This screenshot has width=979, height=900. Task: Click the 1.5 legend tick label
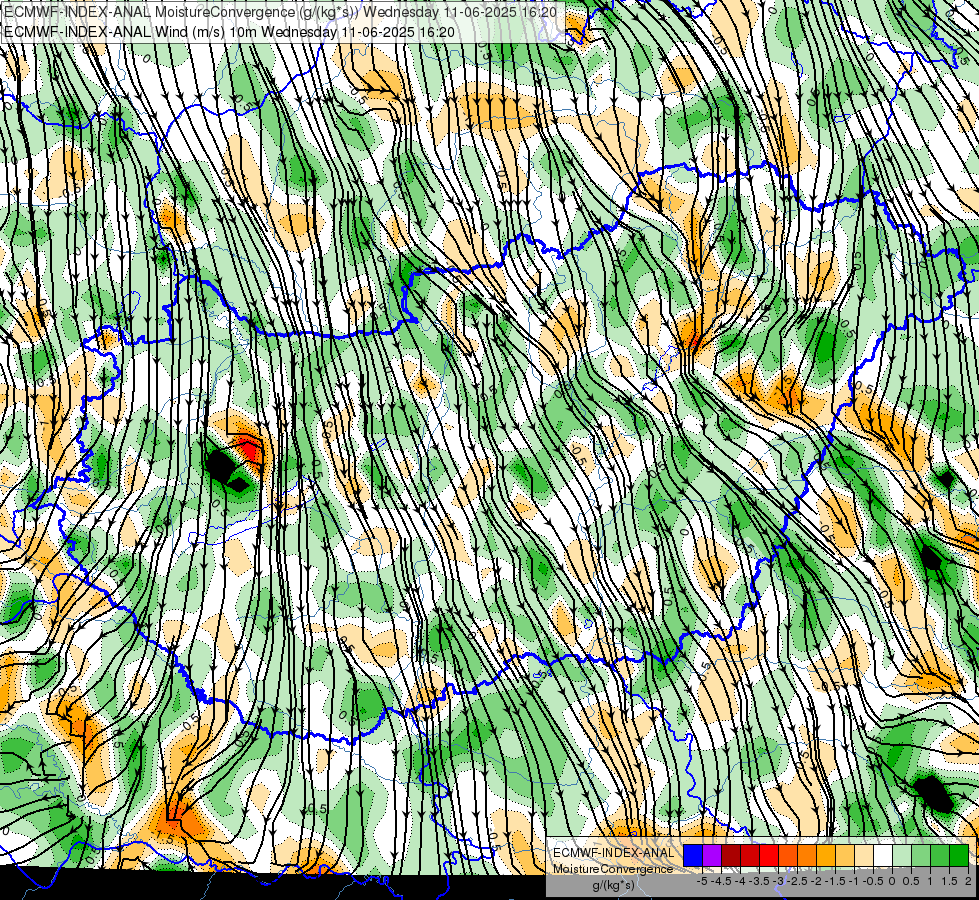tap(949, 881)
